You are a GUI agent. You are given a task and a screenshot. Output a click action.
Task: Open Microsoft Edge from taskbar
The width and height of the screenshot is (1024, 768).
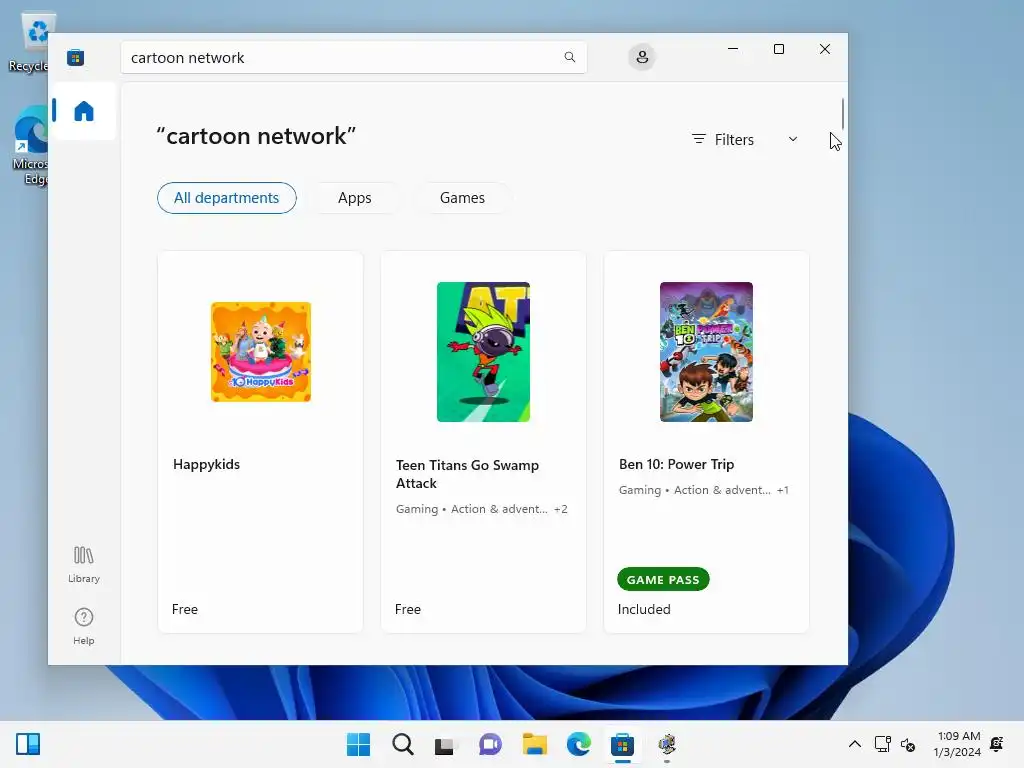579,744
